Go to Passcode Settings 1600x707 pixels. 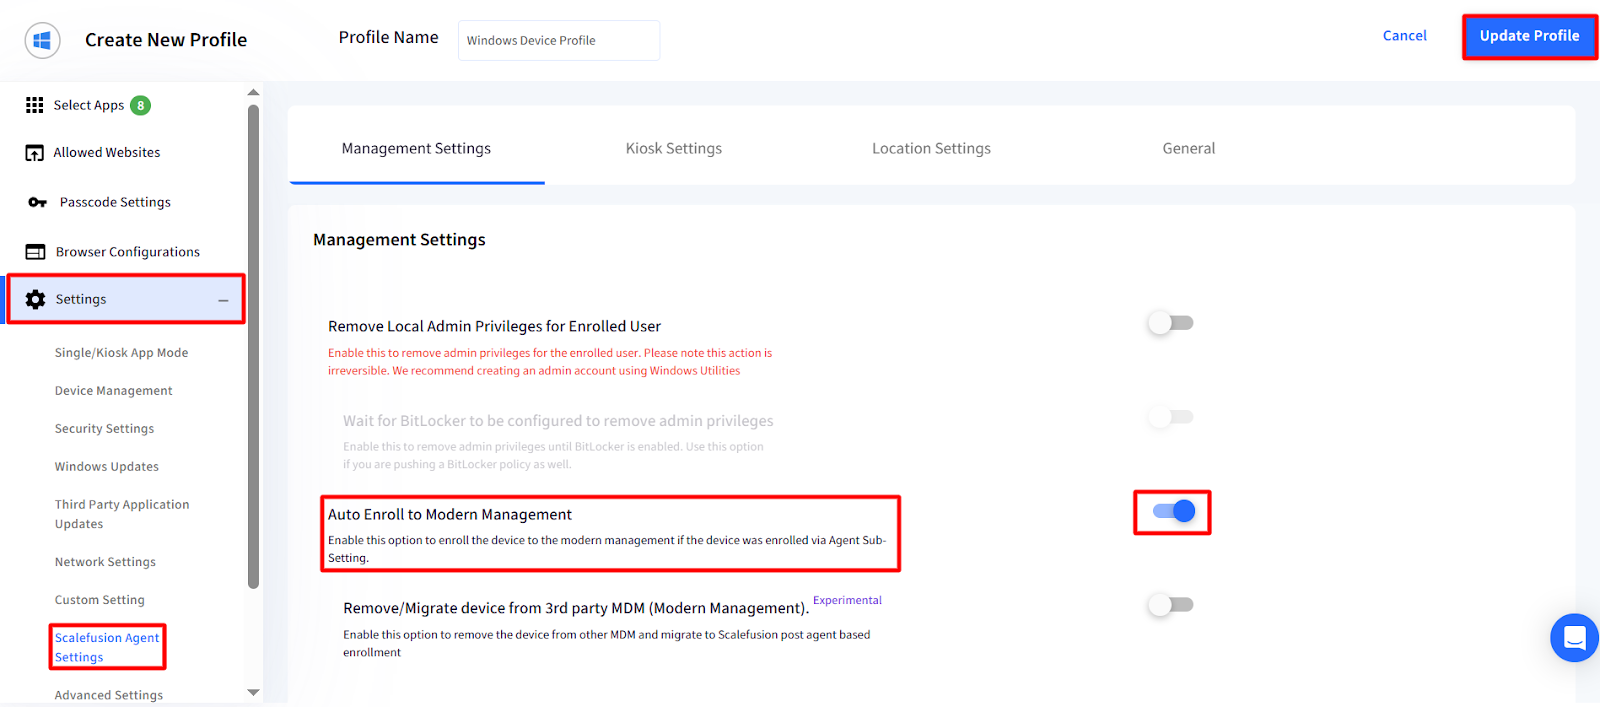pyautogui.click(x=115, y=202)
